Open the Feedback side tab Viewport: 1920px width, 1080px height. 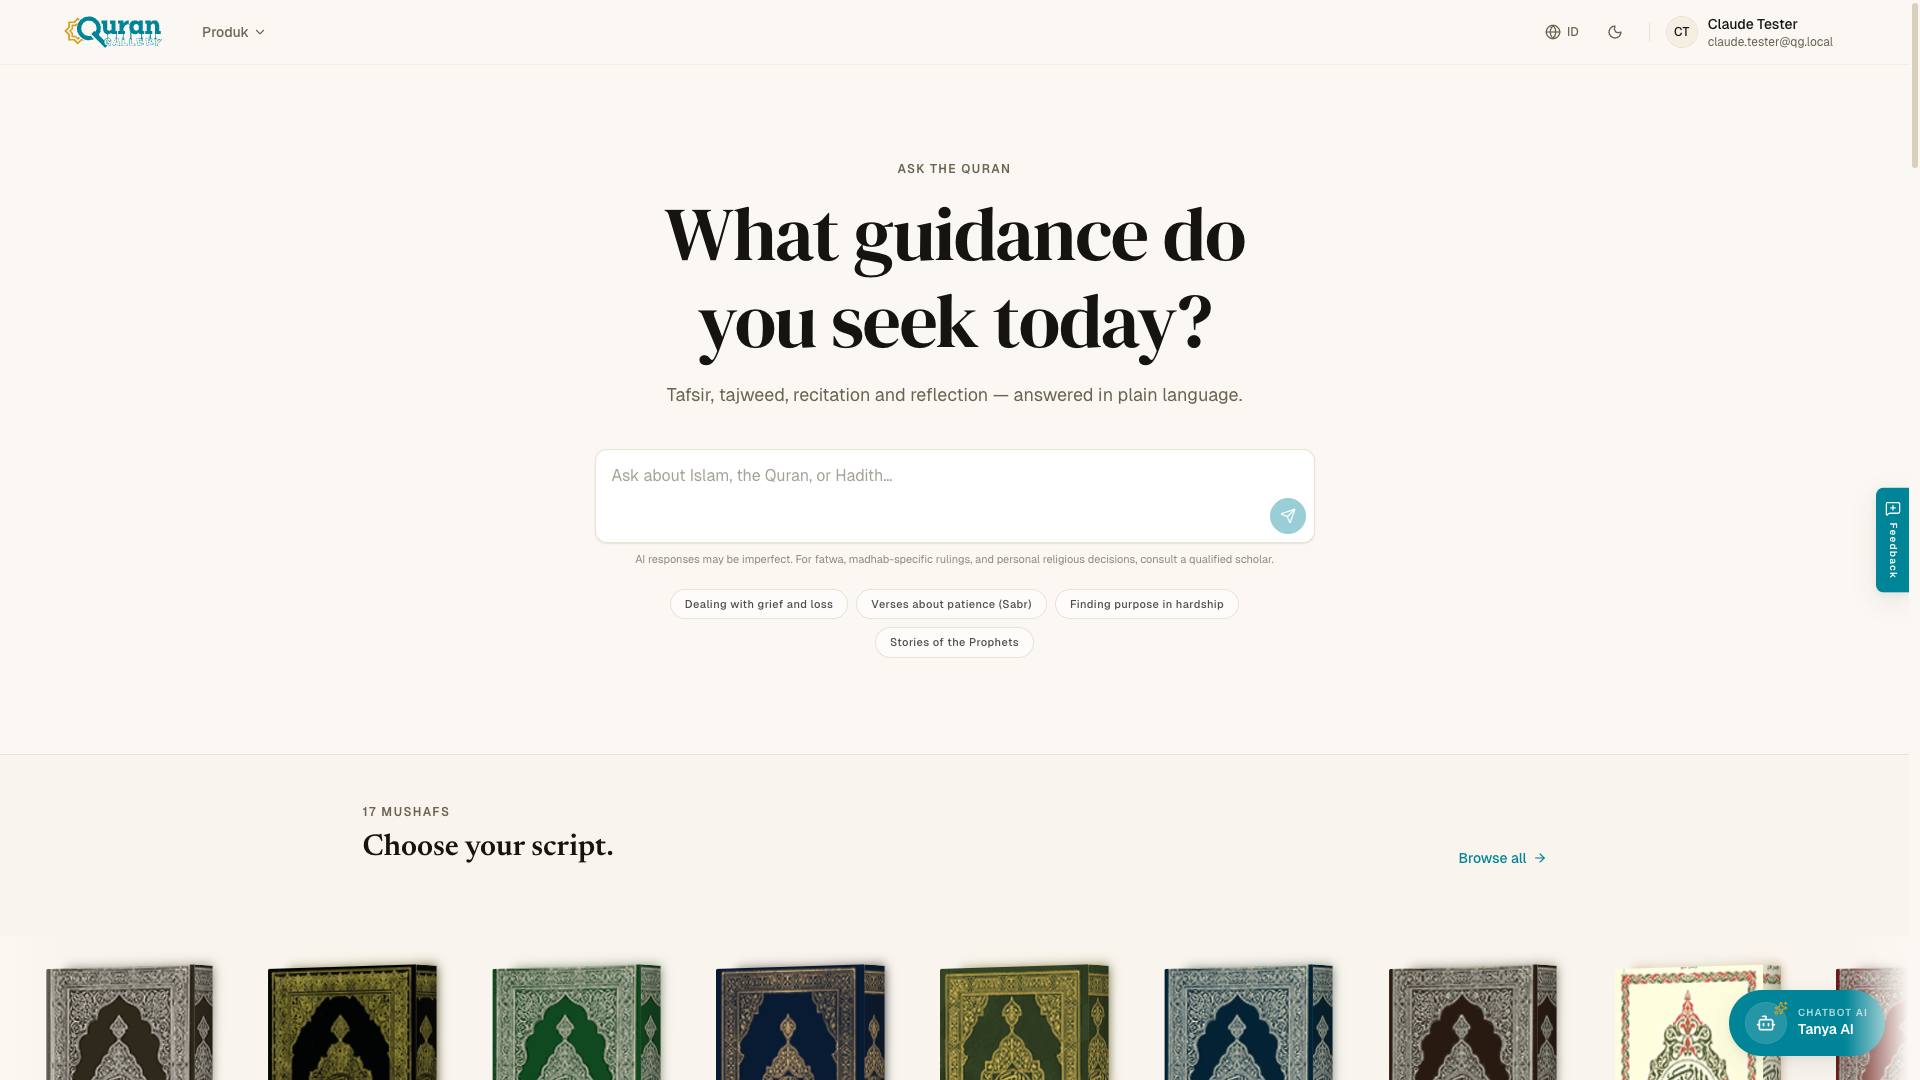[x=1892, y=540]
